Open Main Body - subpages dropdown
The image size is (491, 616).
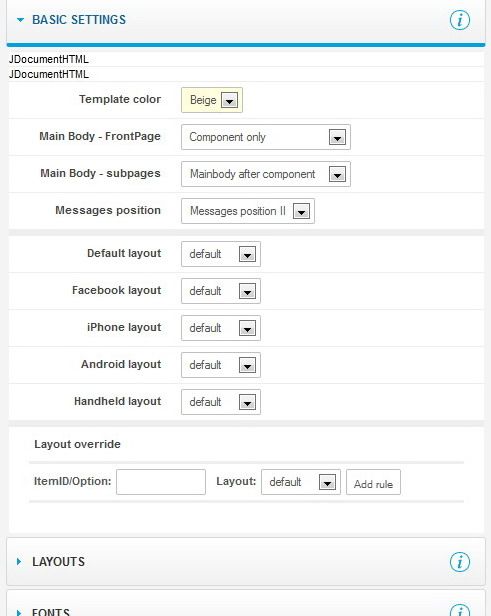(x=266, y=174)
